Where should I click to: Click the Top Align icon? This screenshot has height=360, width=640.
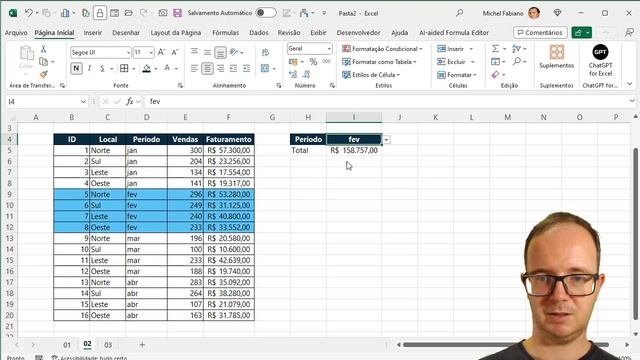[194, 52]
